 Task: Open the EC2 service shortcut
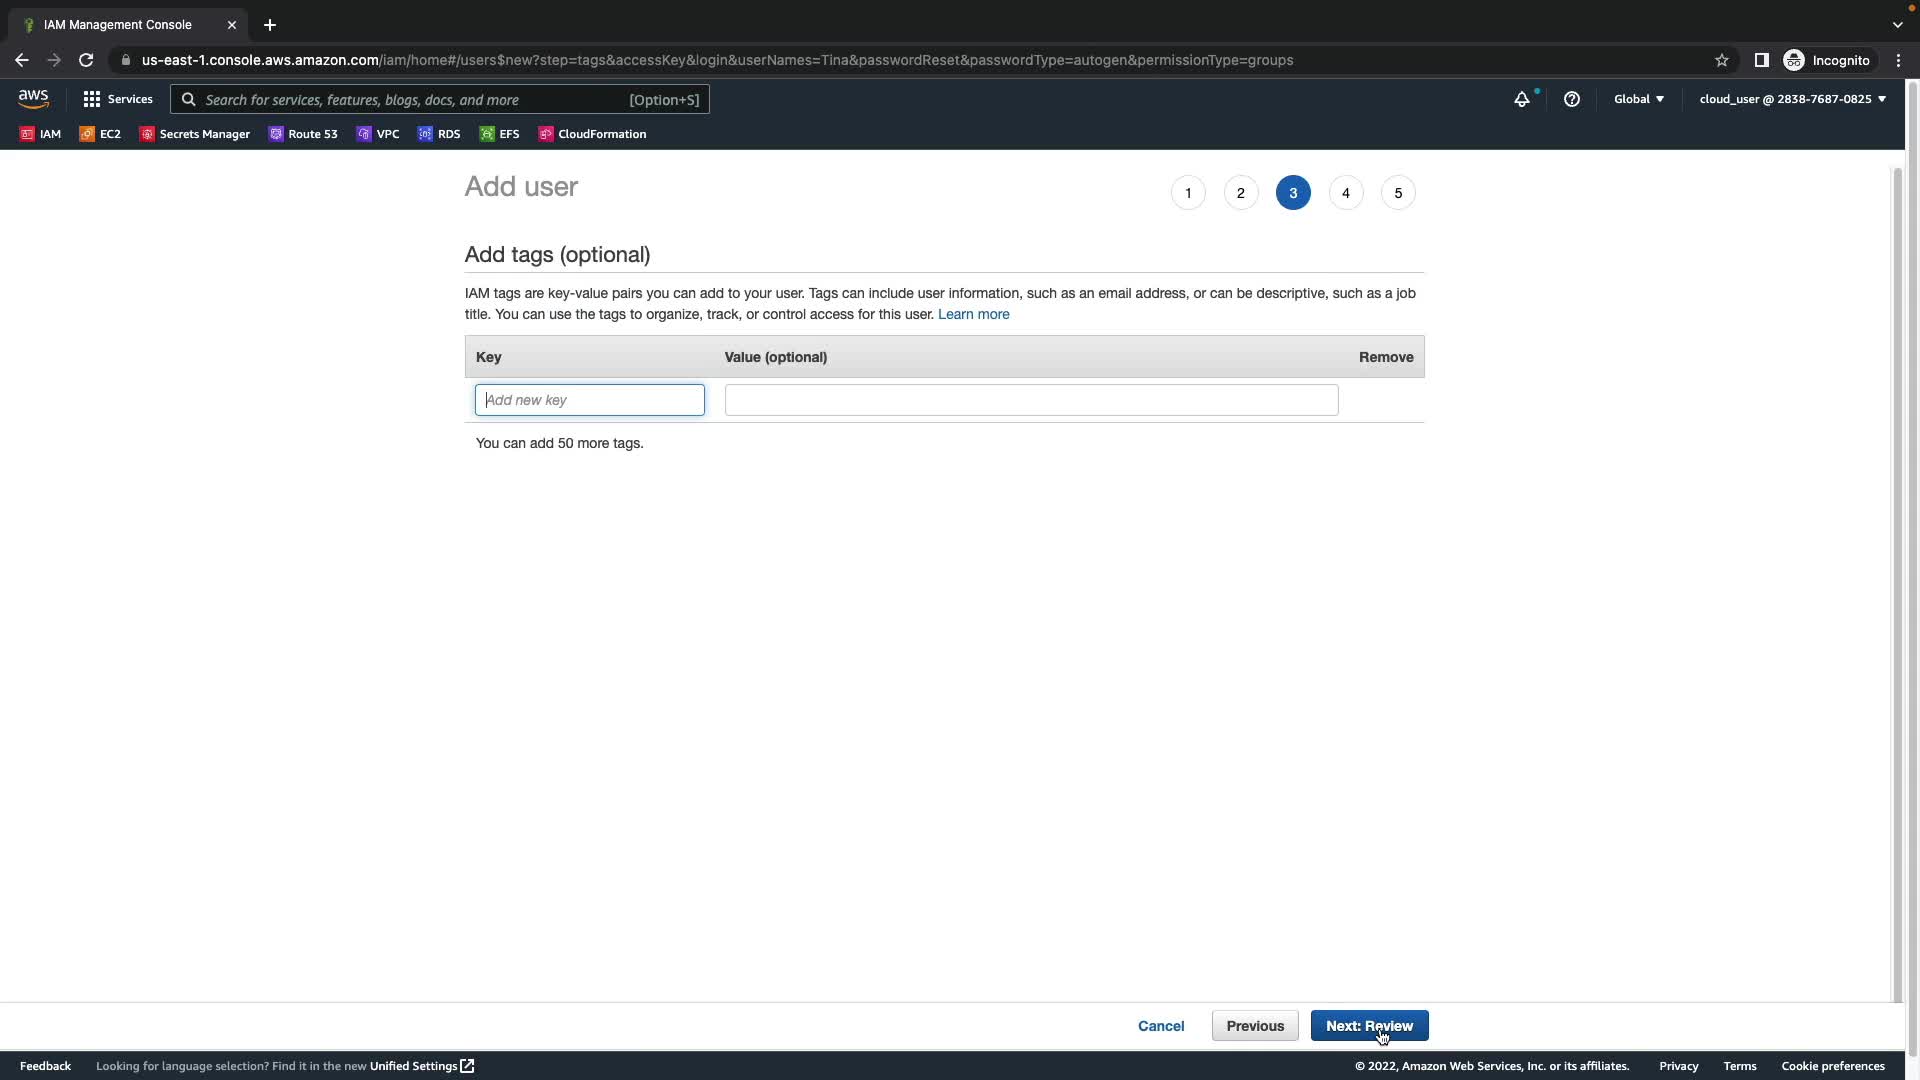coord(100,134)
